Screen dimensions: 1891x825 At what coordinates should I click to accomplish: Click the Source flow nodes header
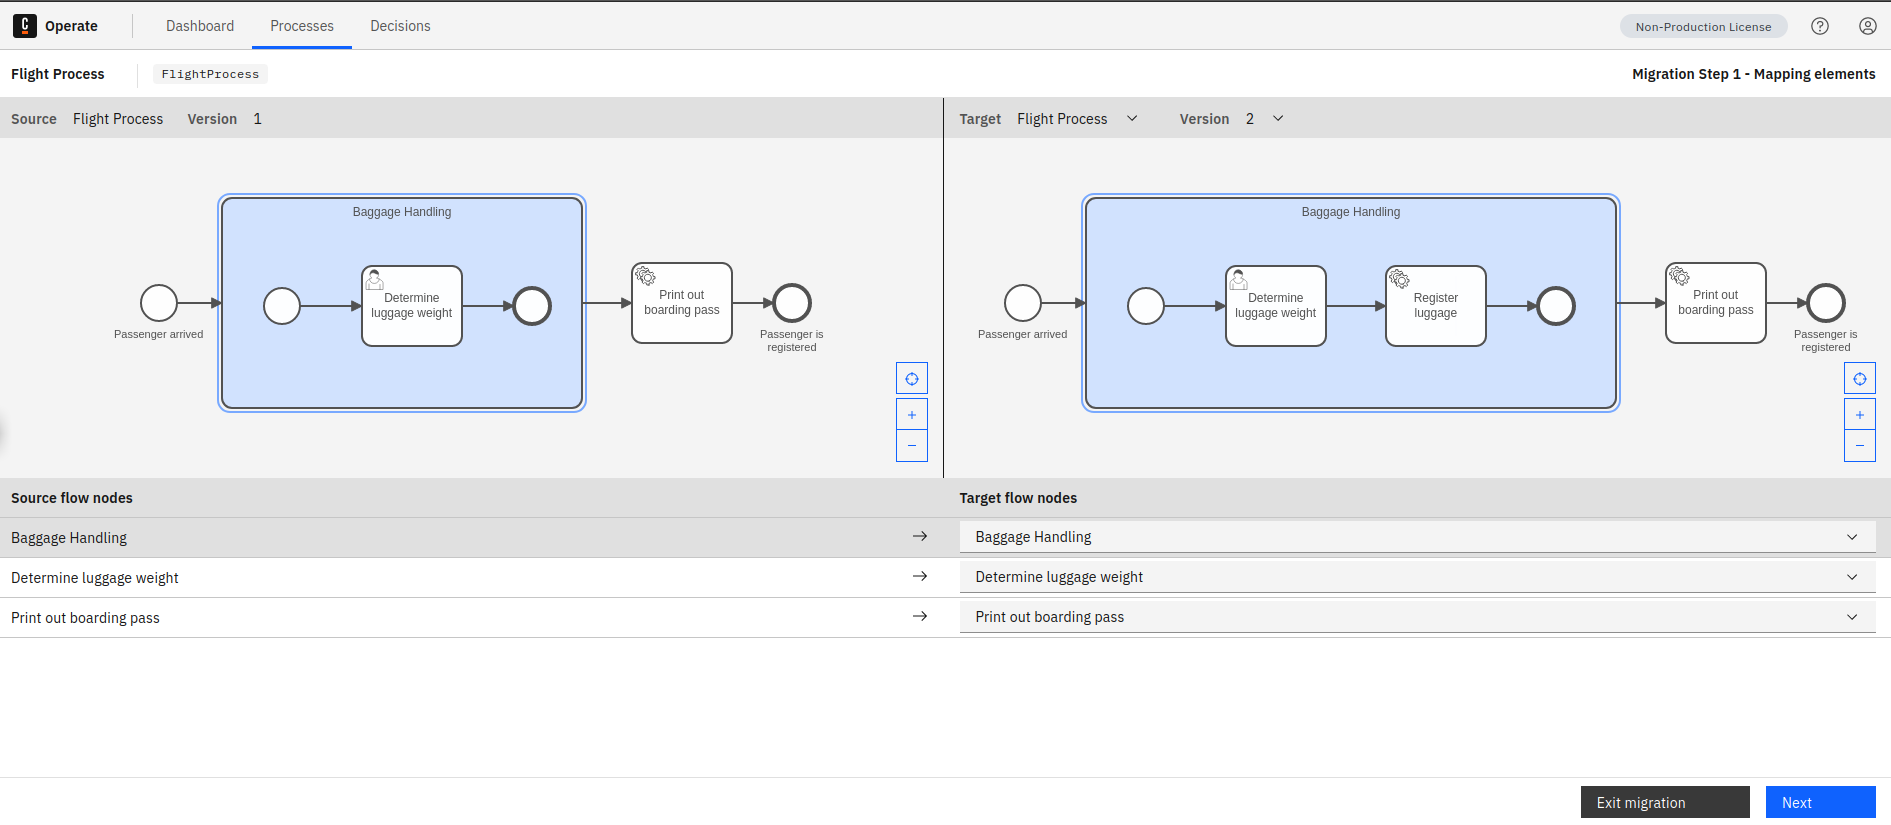(x=72, y=498)
